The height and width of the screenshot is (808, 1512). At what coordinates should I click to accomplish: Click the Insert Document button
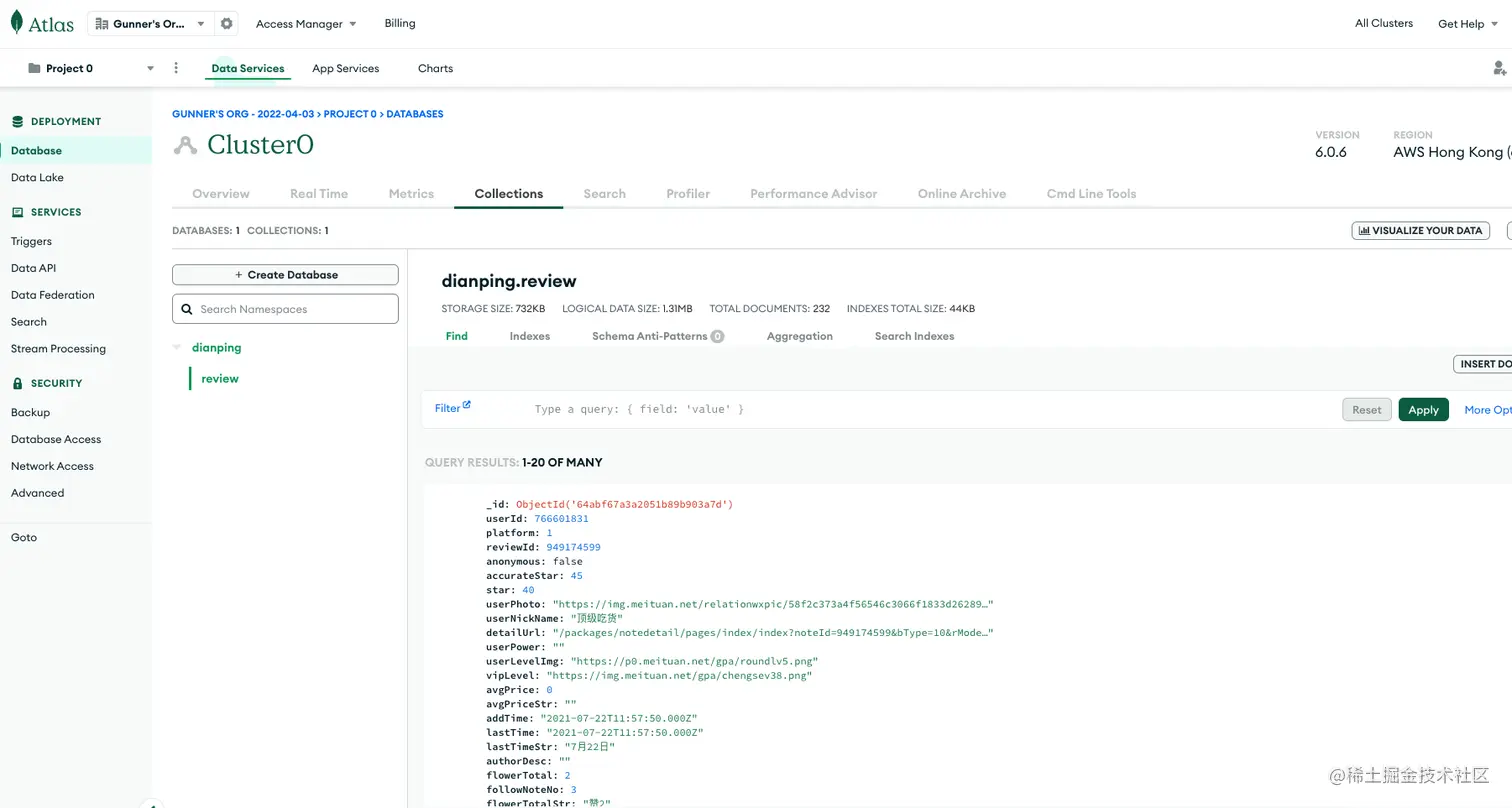tap(1483, 364)
